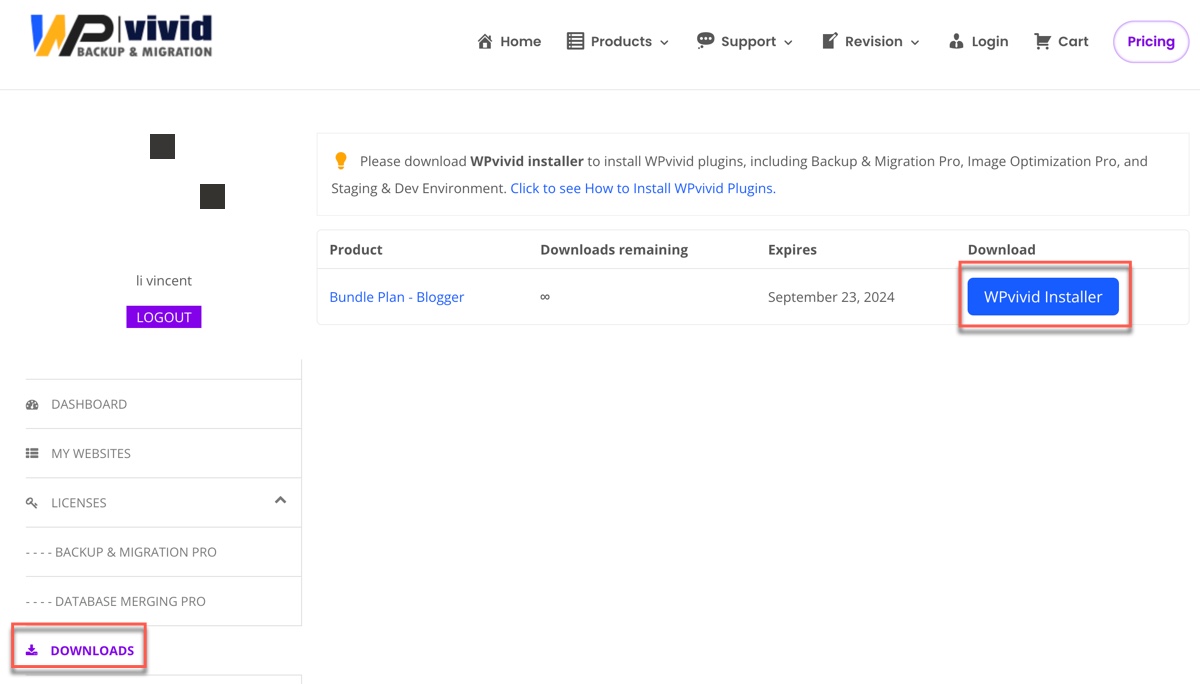Screen dimensions: 1200x684
Task: Open the Cart page
Action: click(x=1061, y=41)
